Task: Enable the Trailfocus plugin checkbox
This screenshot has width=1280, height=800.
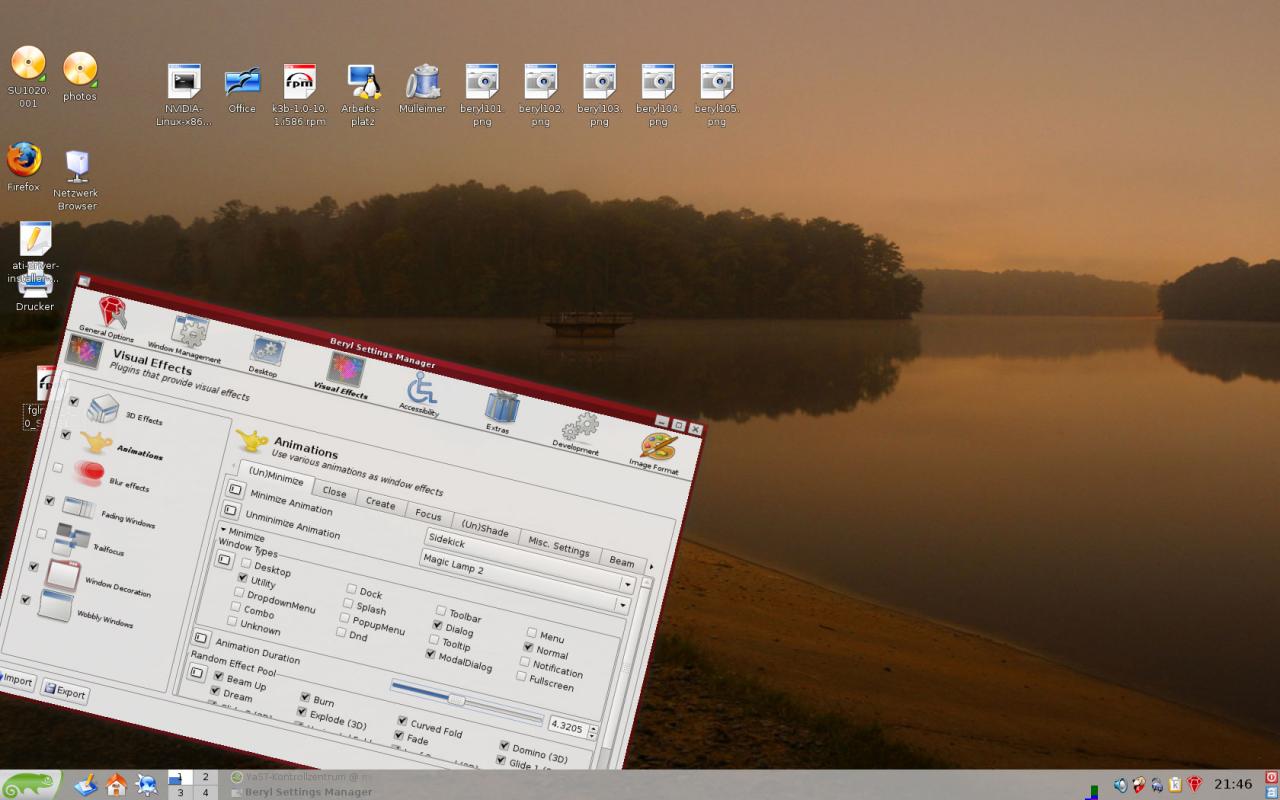Action: tap(42, 533)
